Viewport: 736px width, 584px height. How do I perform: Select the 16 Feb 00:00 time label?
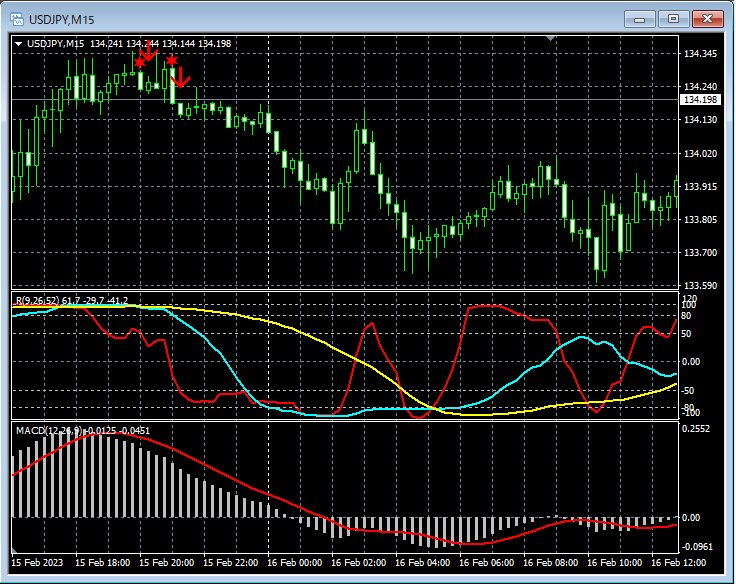tap(297, 563)
